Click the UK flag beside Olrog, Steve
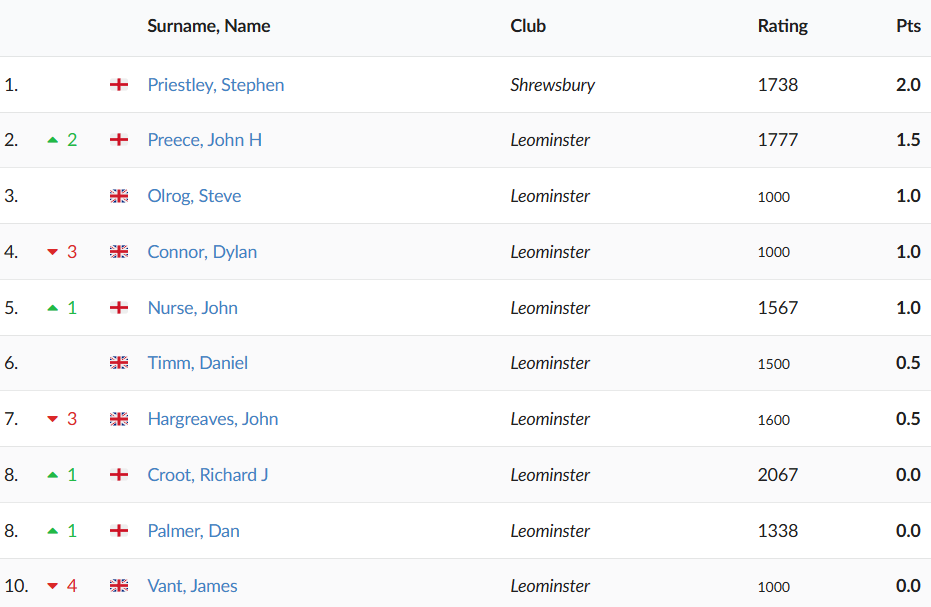 tap(119, 196)
